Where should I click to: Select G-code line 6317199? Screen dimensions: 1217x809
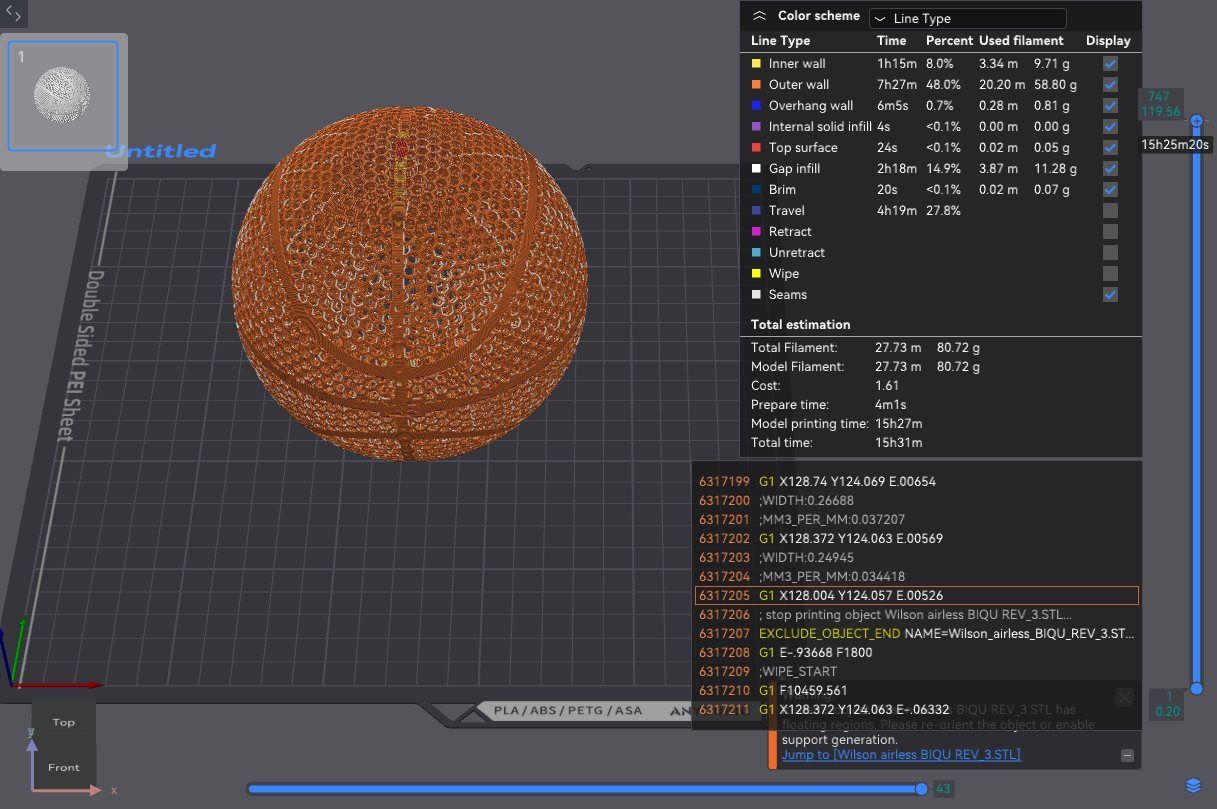917,481
